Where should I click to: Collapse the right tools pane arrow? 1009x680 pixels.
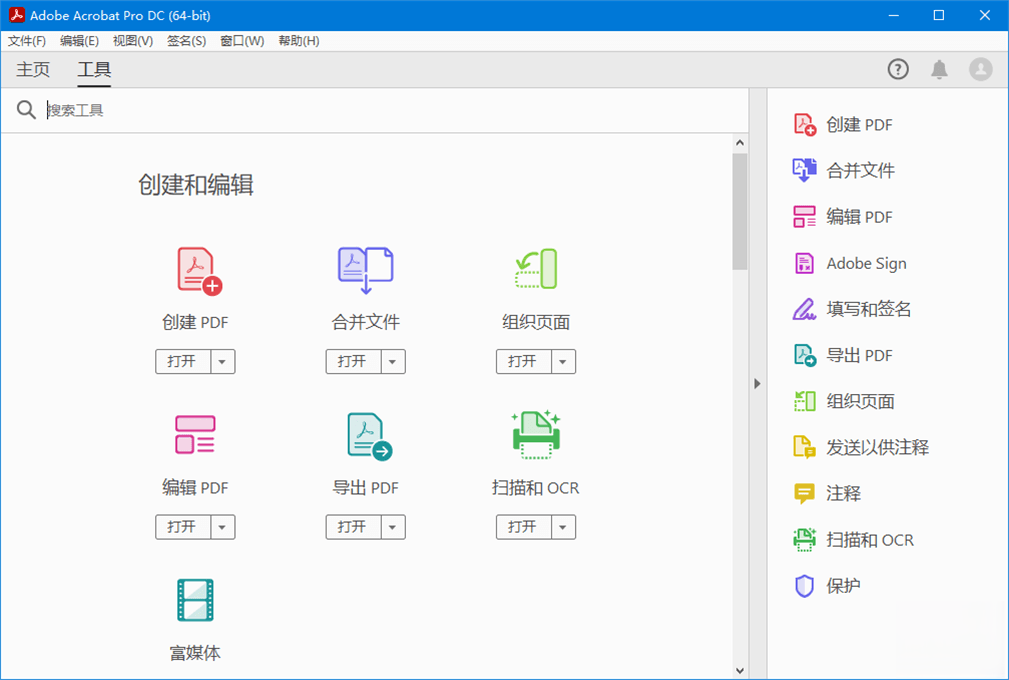(757, 383)
